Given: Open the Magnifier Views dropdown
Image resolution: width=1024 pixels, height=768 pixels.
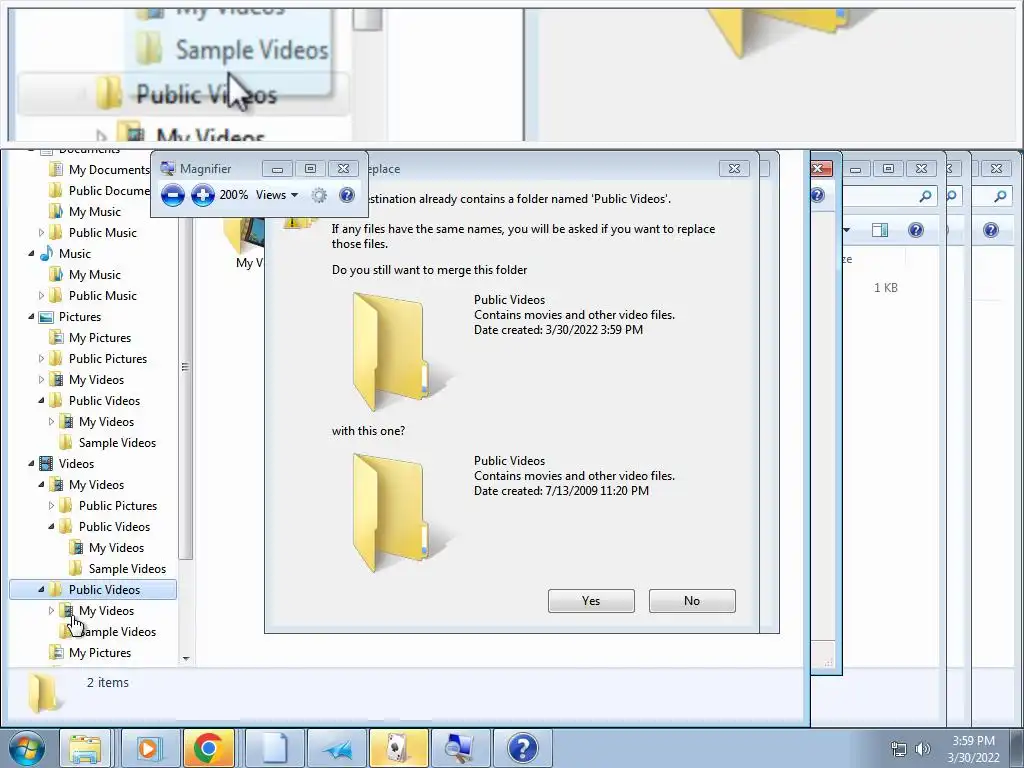Looking at the screenshot, I should (x=277, y=195).
